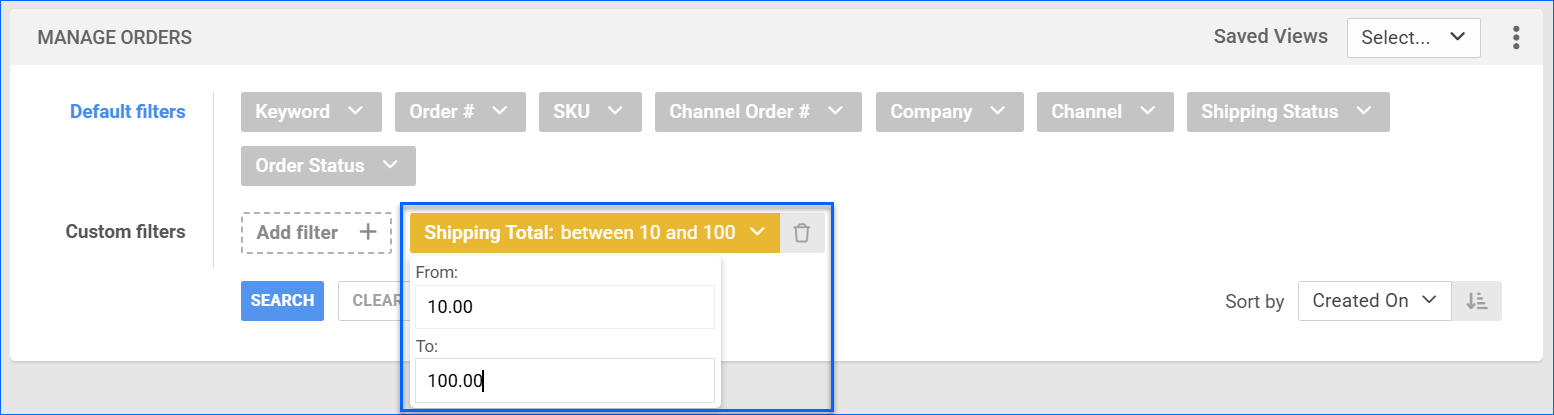Screen dimensions: 1554x415
Task: Click the plus icon in Add filter
Action: click(x=368, y=233)
